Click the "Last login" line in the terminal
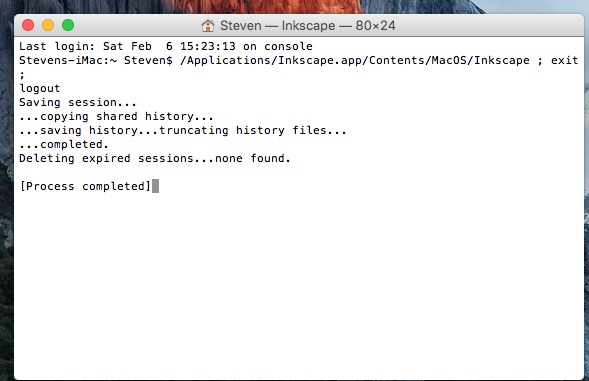 pos(166,46)
